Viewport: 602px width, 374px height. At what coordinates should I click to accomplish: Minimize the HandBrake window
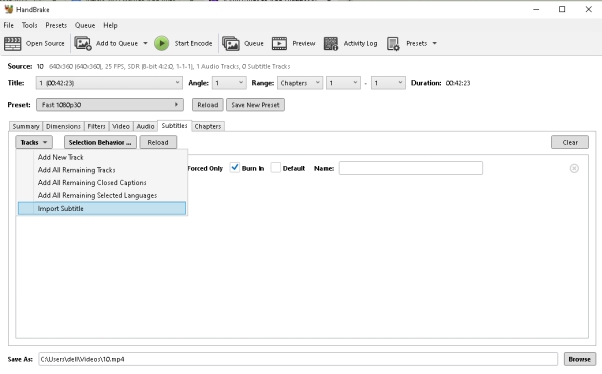536,9
